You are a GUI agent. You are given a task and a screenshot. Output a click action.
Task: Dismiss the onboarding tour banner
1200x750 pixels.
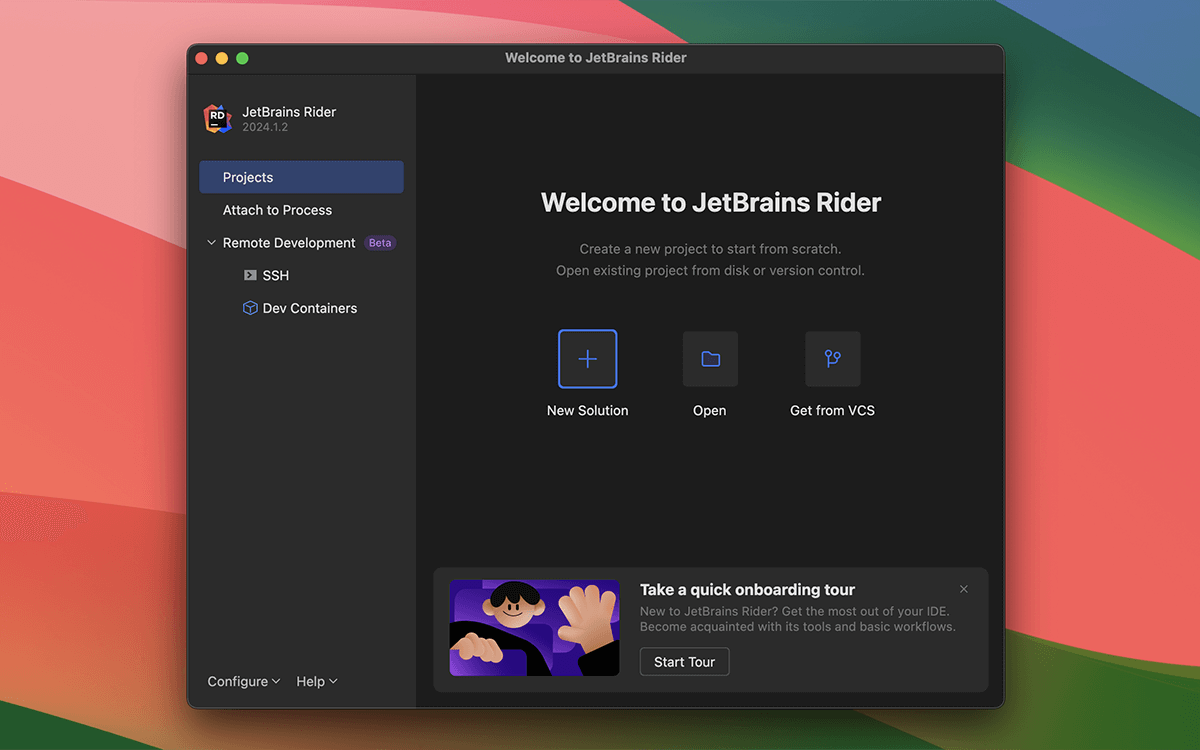[x=964, y=589]
